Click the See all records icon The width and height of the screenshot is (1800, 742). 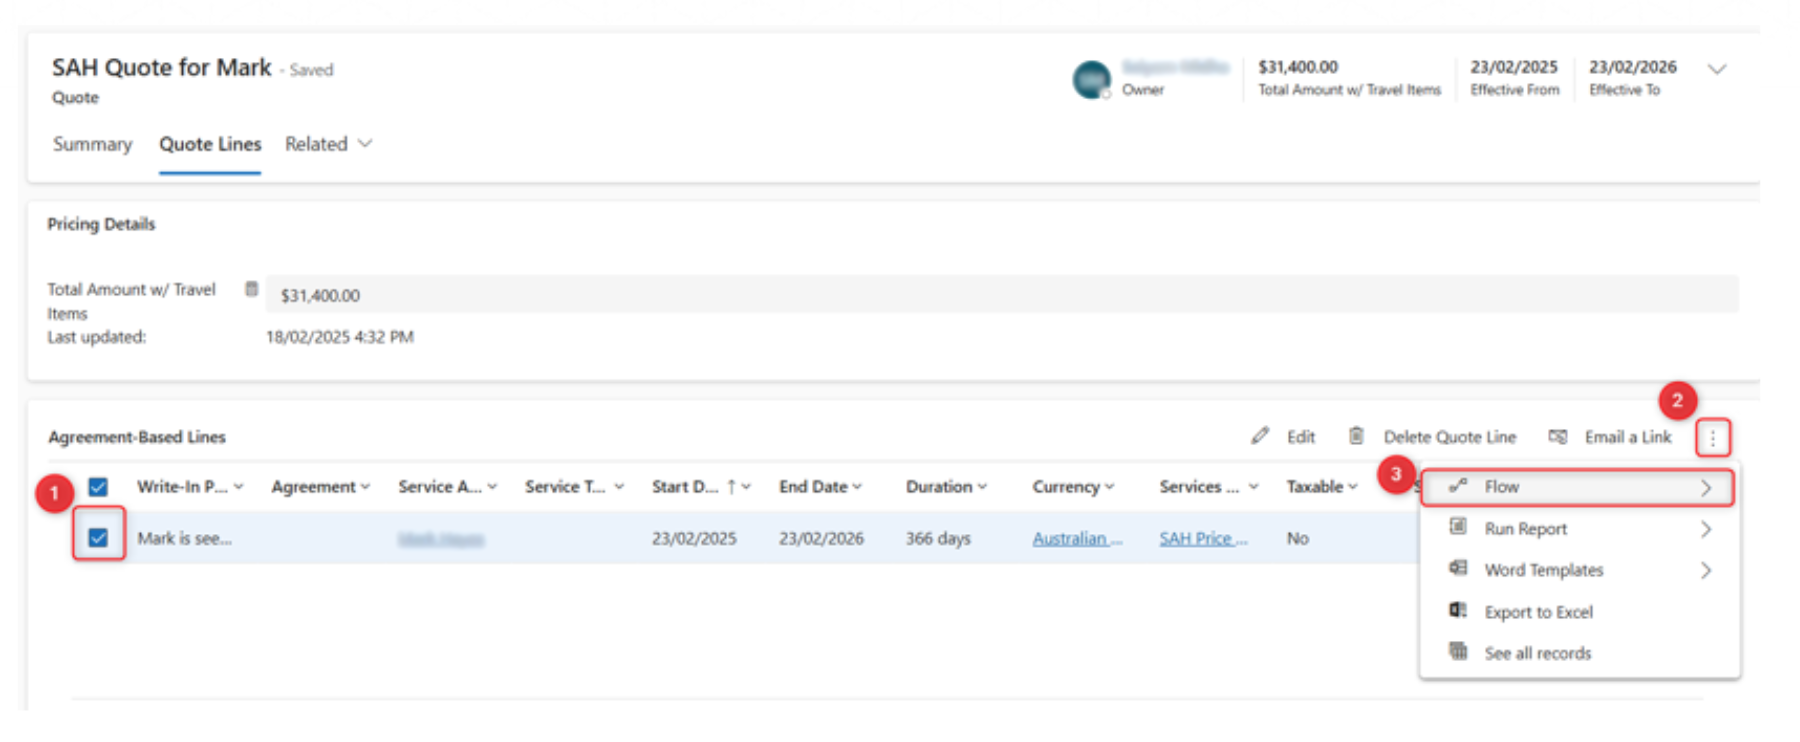pyautogui.click(x=1458, y=652)
